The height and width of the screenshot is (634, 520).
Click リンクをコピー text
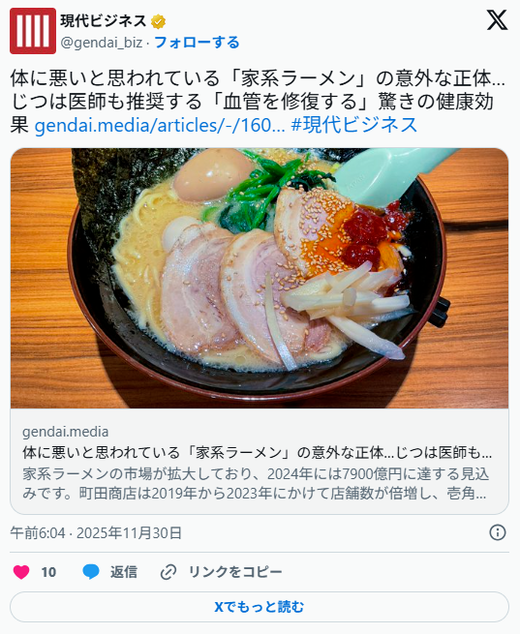click(235, 572)
